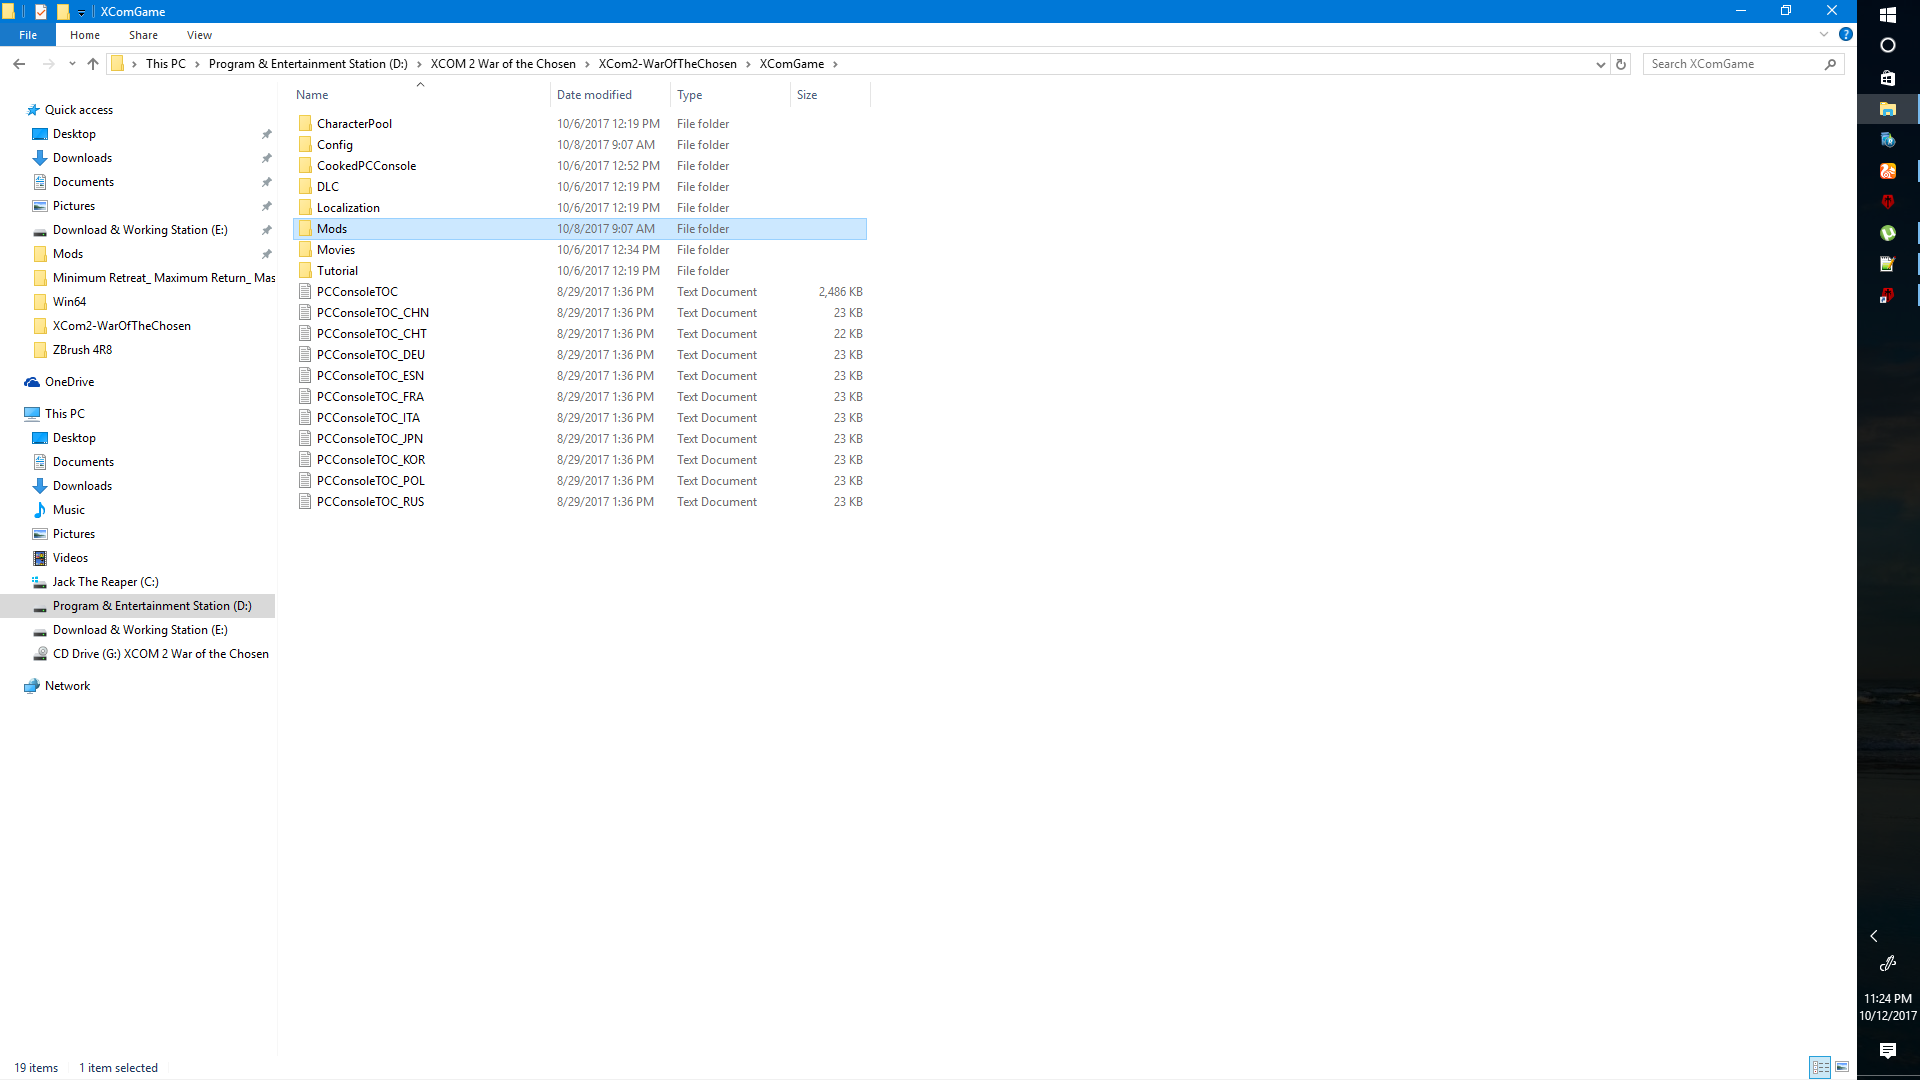Screen dimensions: 1920x1080
Task: Open Notepad++ from taskbar
Action: [1888, 264]
